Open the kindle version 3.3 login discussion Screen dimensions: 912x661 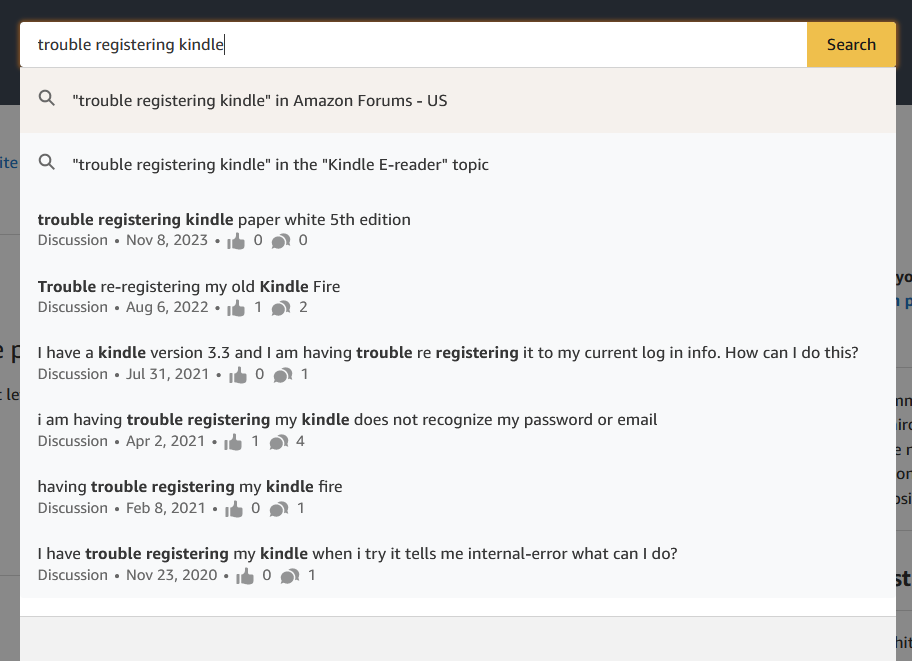point(447,352)
